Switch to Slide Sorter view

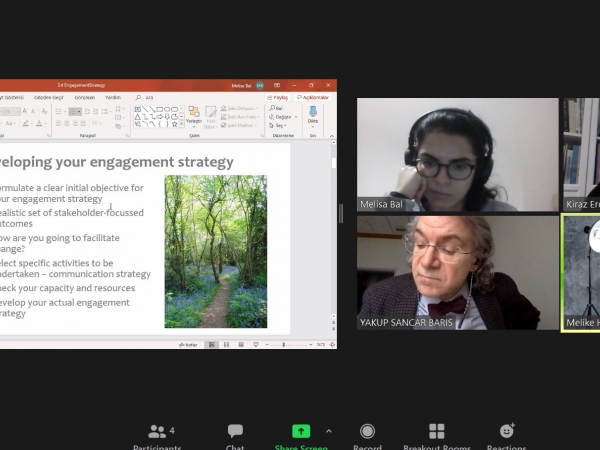[x=226, y=345]
